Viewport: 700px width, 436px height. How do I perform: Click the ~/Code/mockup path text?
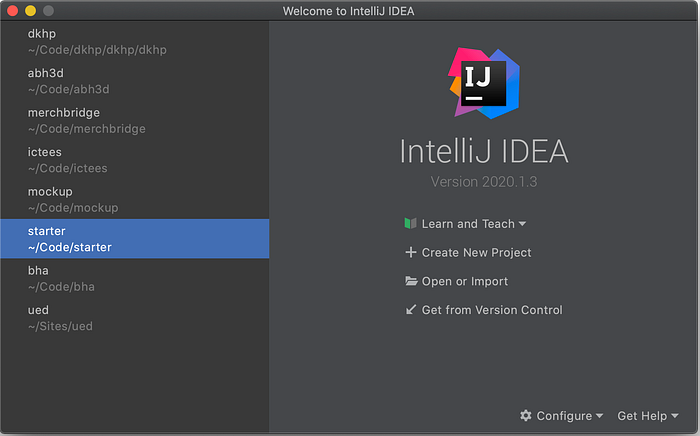coord(73,208)
